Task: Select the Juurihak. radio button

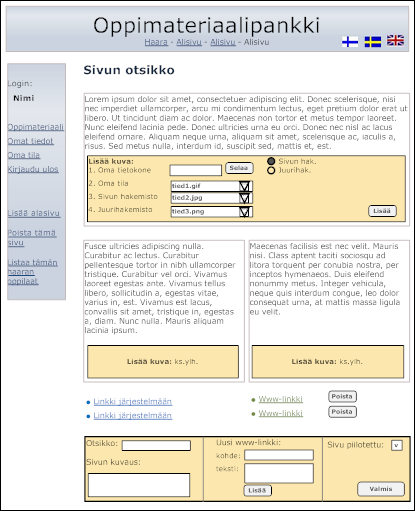Action: pyautogui.click(x=271, y=170)
